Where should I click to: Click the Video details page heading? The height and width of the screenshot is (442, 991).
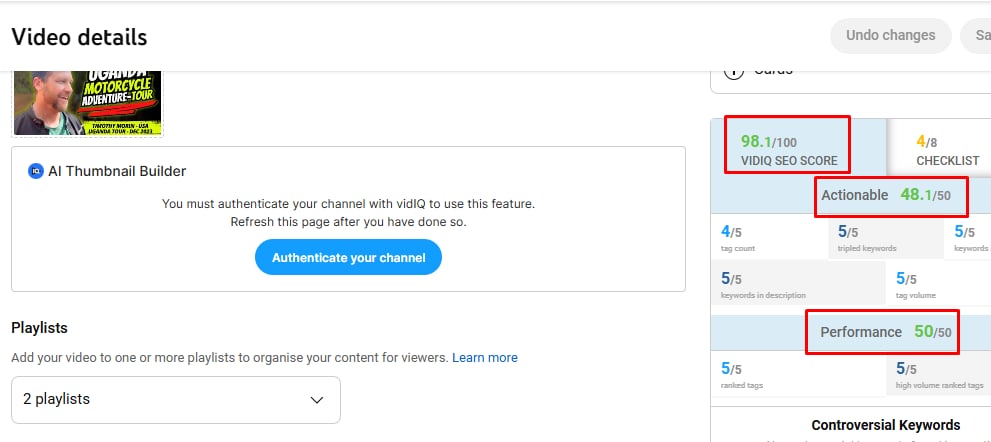click(79, 37)
